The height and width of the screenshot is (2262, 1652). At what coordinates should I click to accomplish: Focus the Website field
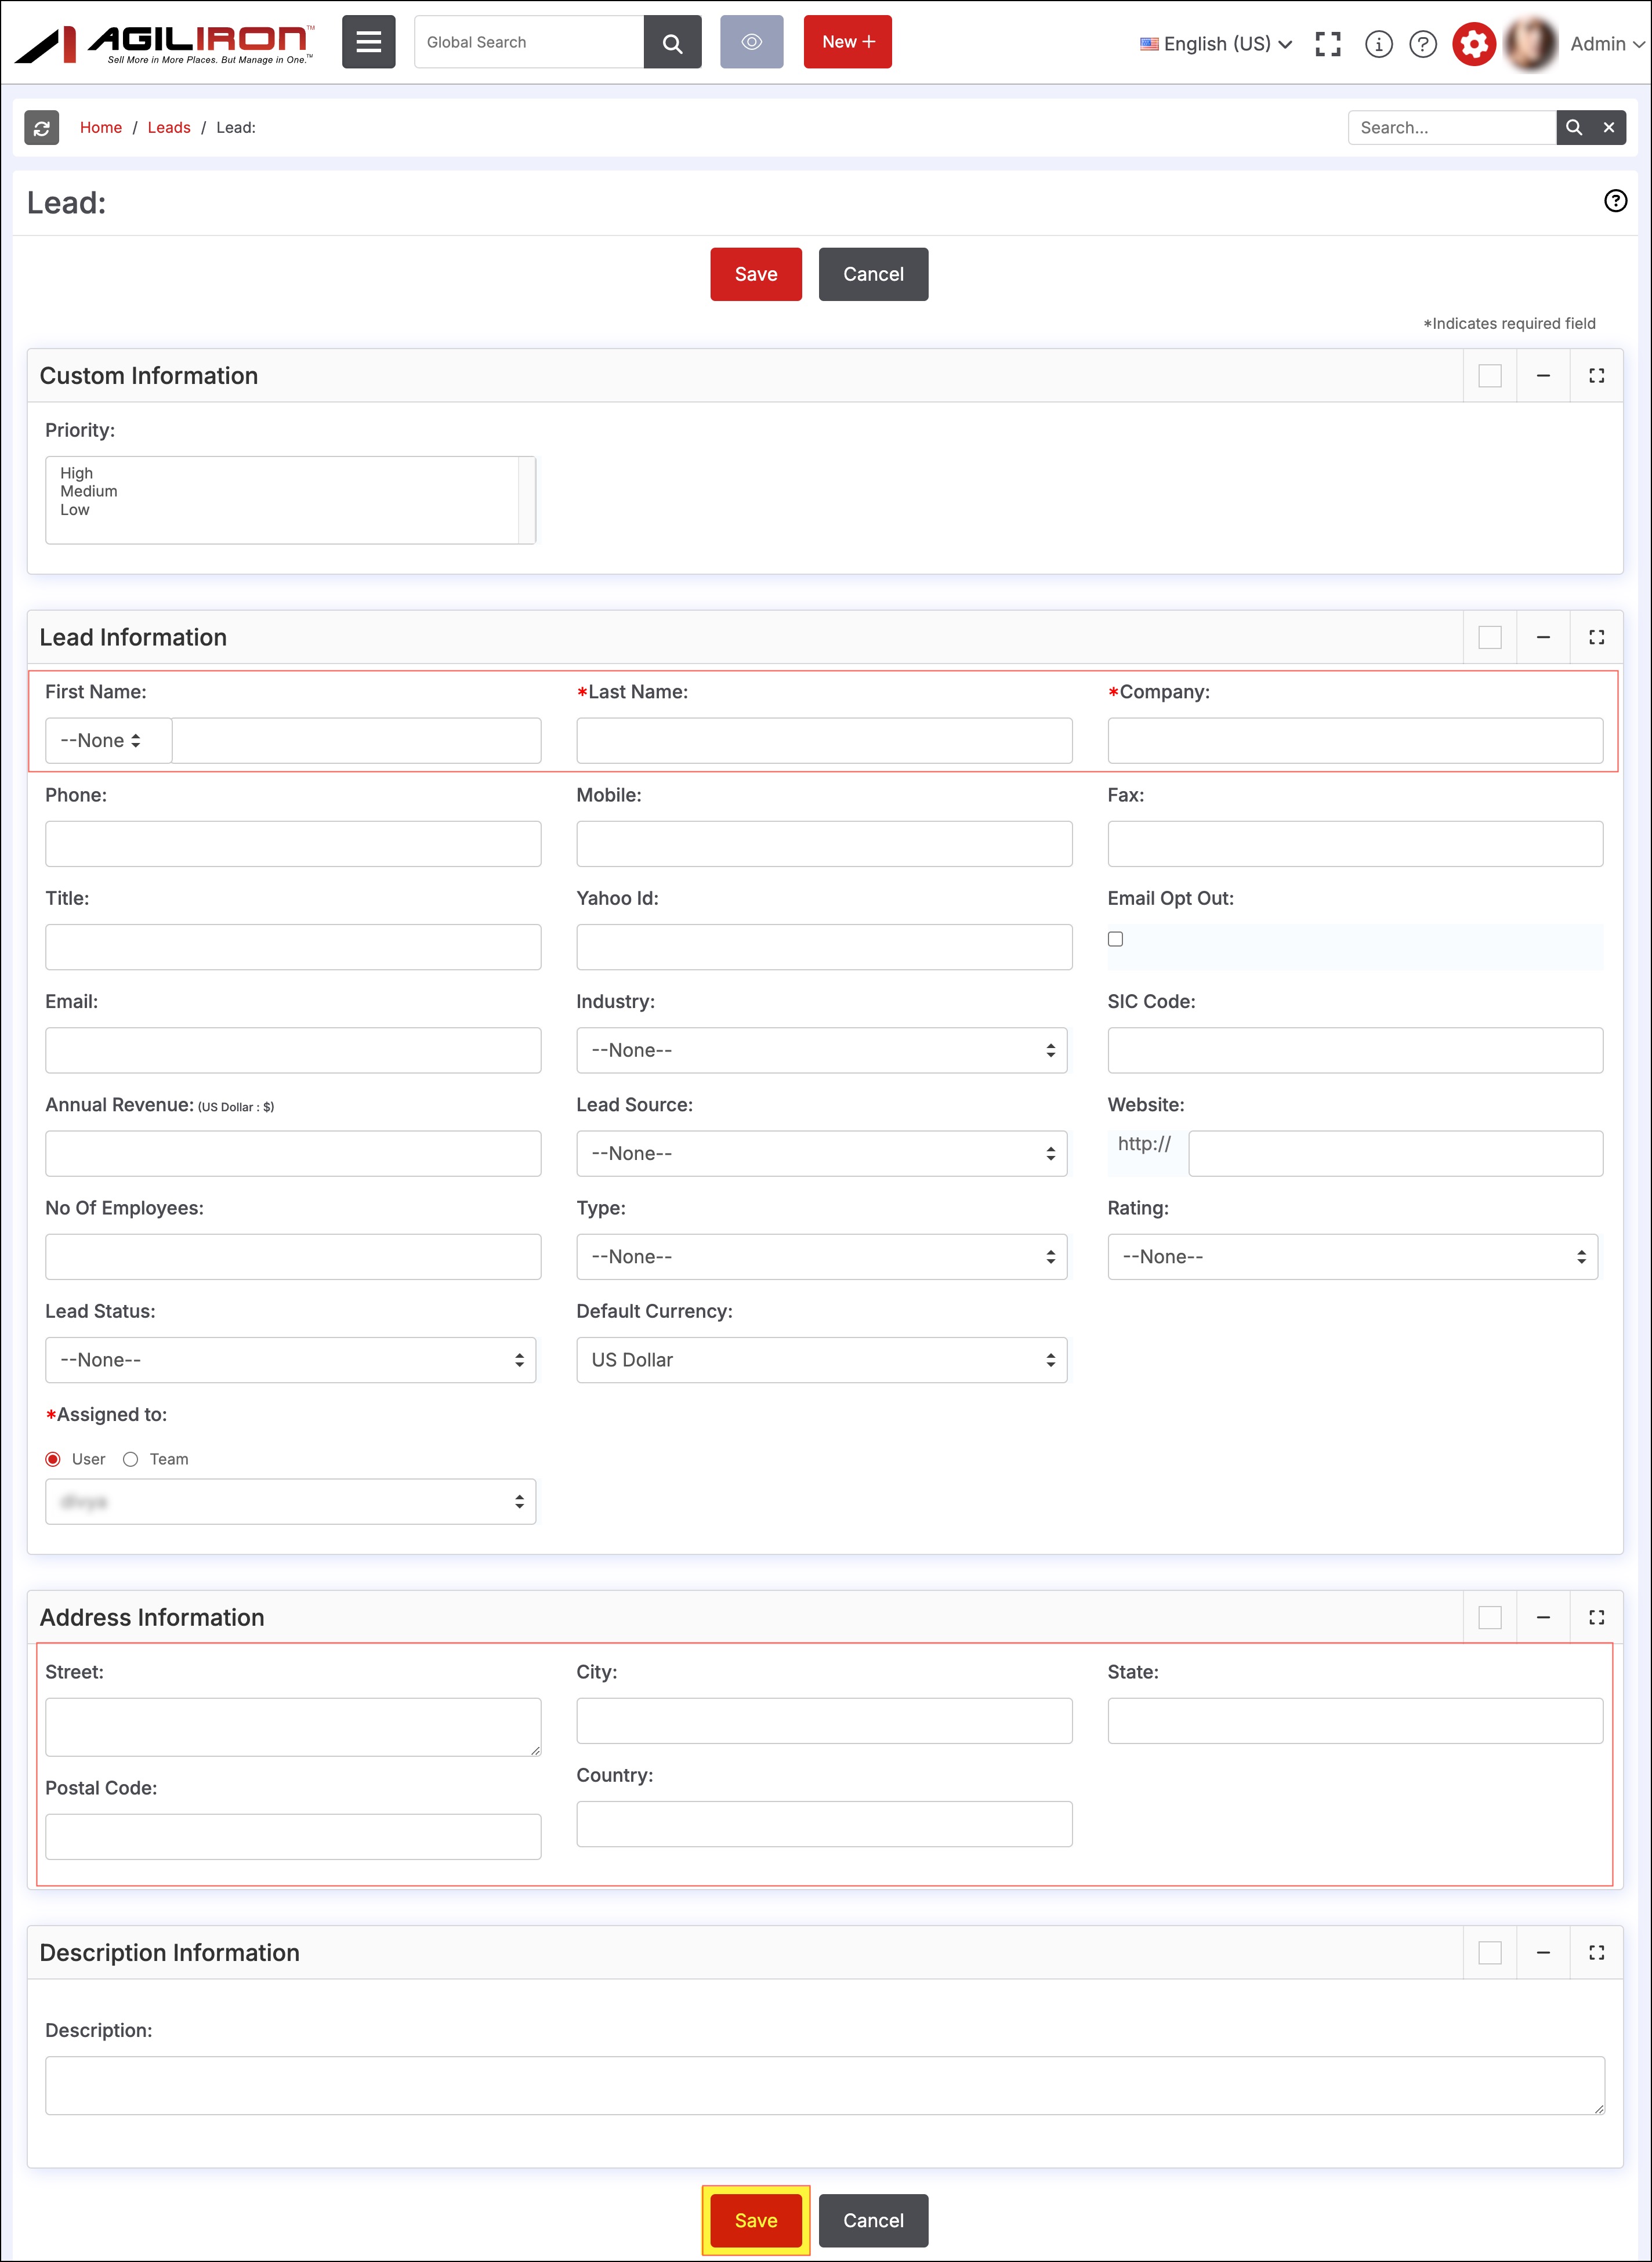(1395, 1153)
